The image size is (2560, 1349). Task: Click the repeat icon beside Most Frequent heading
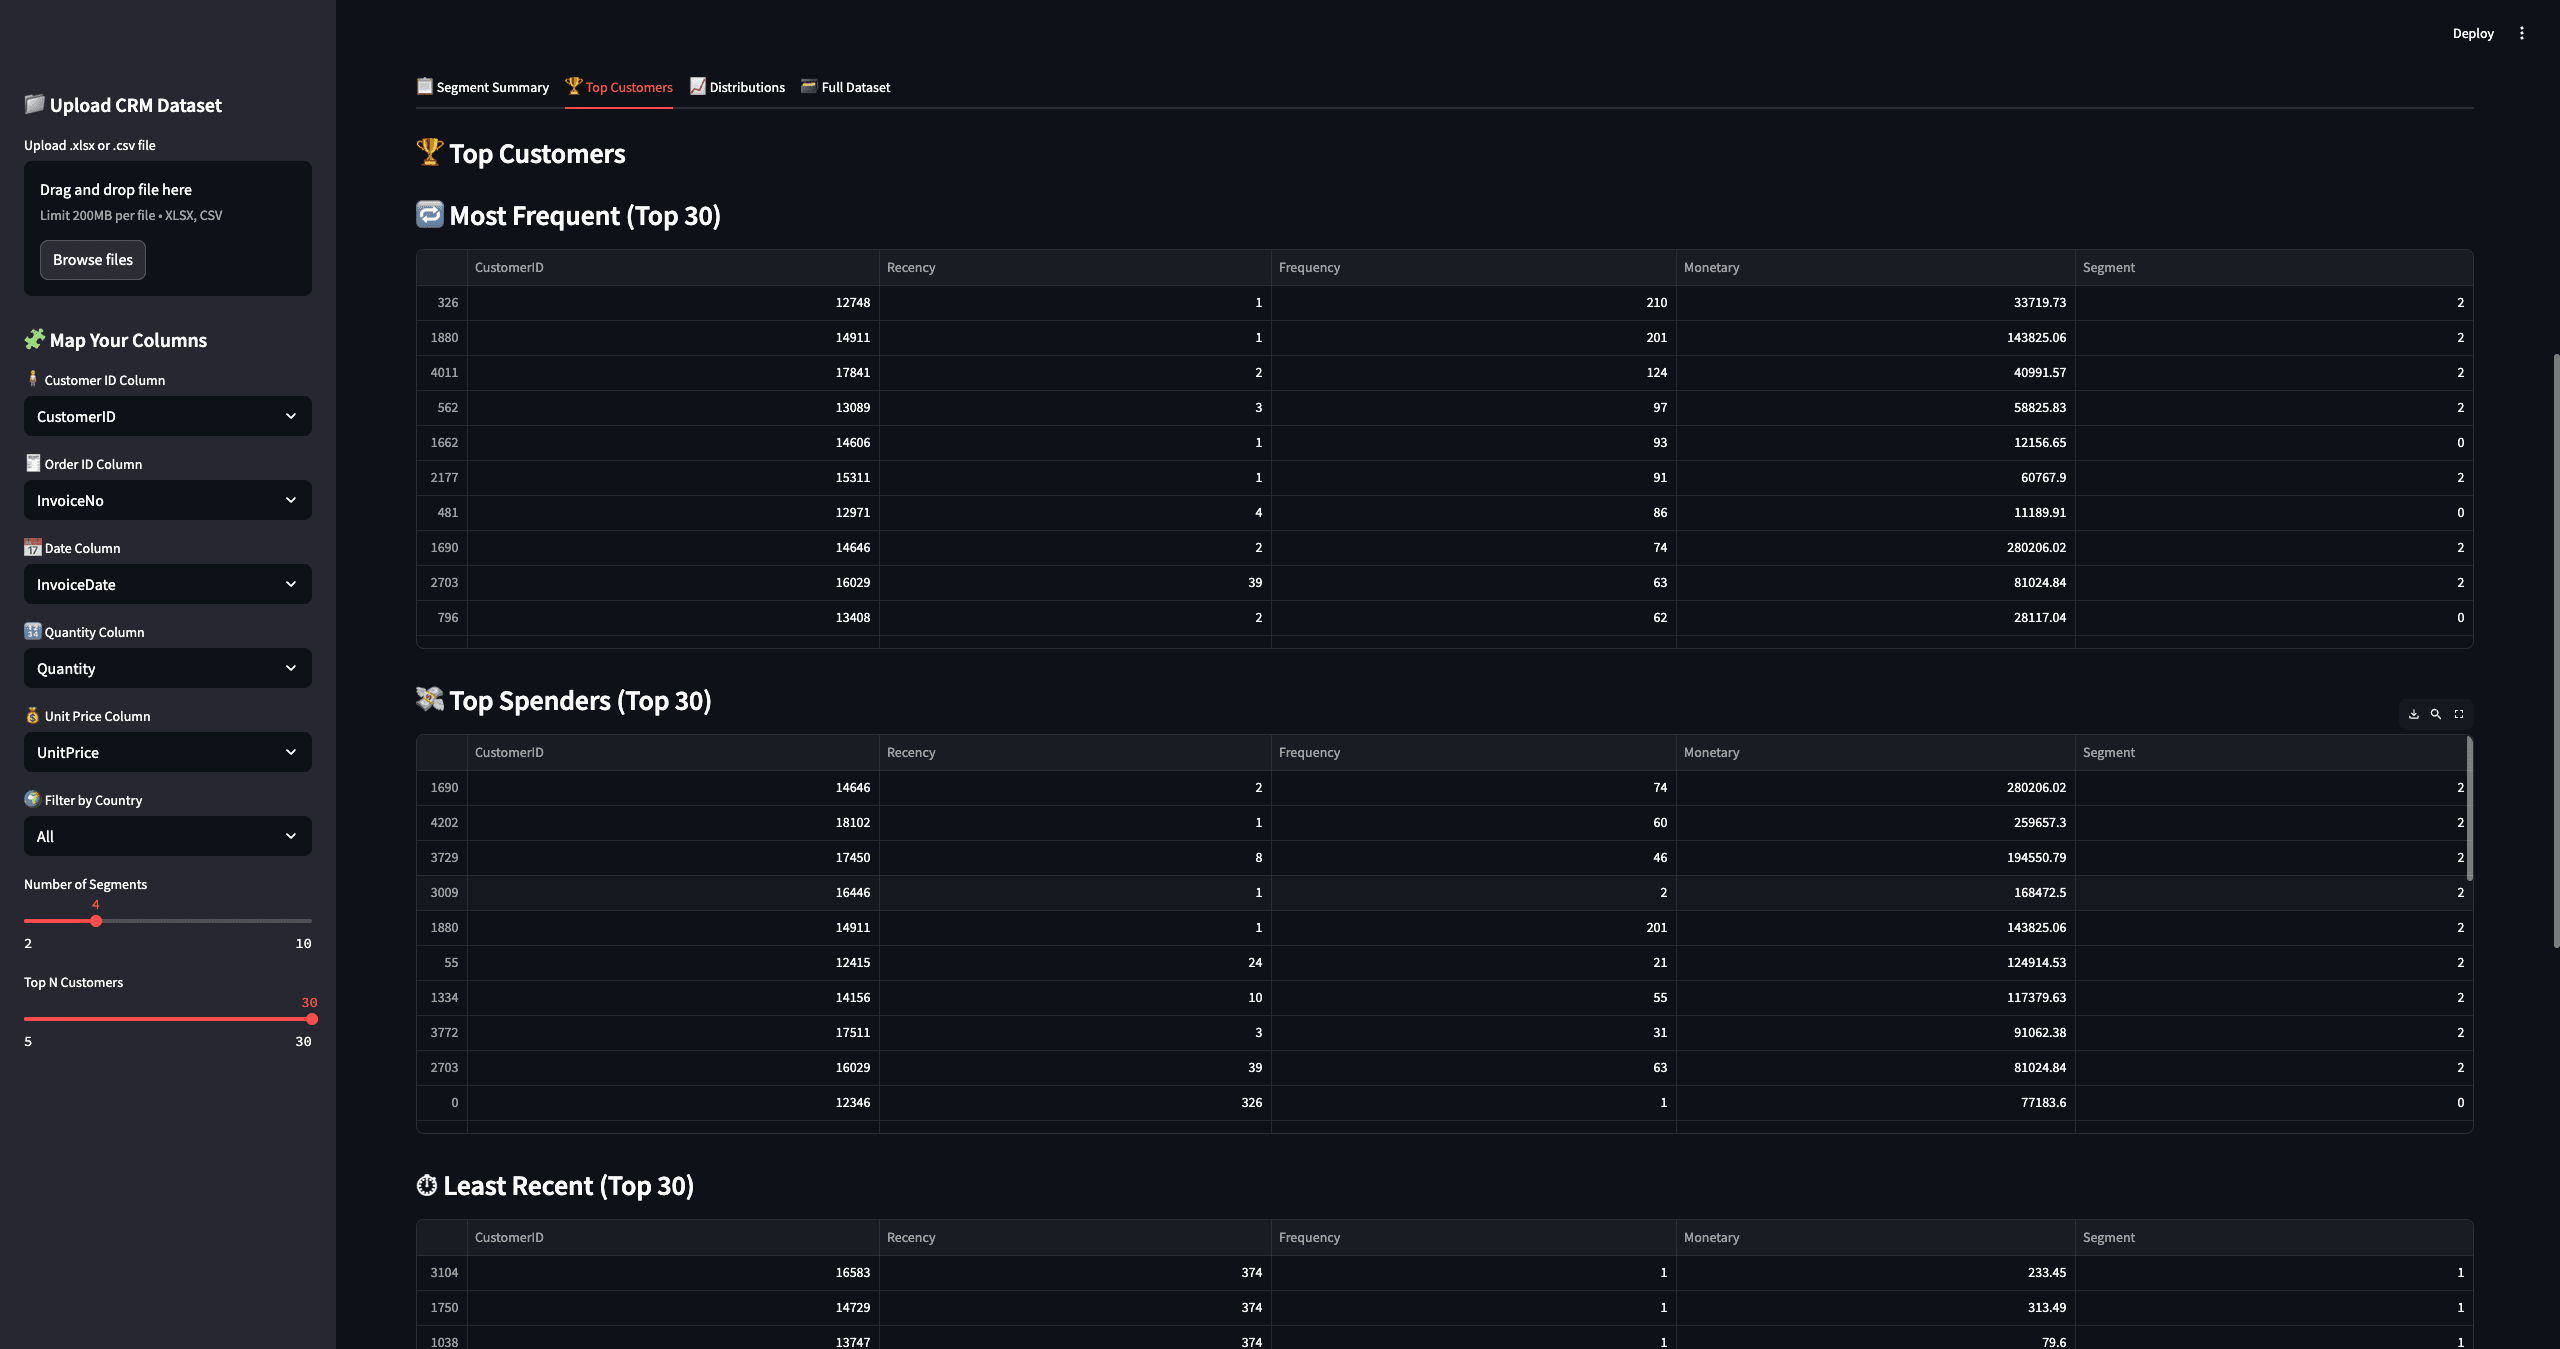tap(429, 214)
